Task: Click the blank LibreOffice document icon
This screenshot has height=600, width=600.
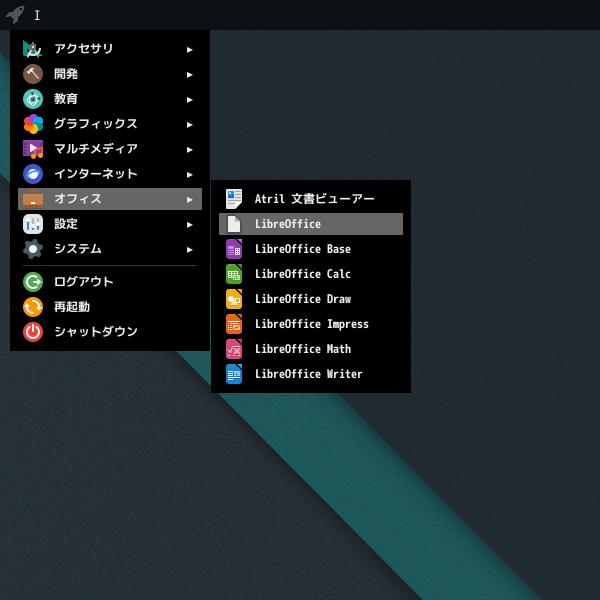Action: pos(234,224)
